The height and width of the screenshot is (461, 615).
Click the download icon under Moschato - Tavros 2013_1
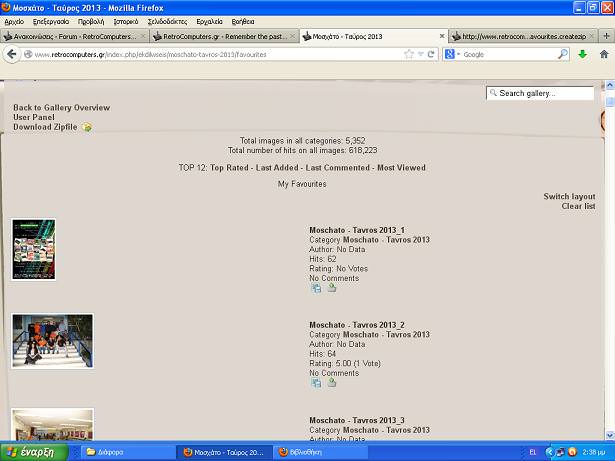tap(332, 288)
